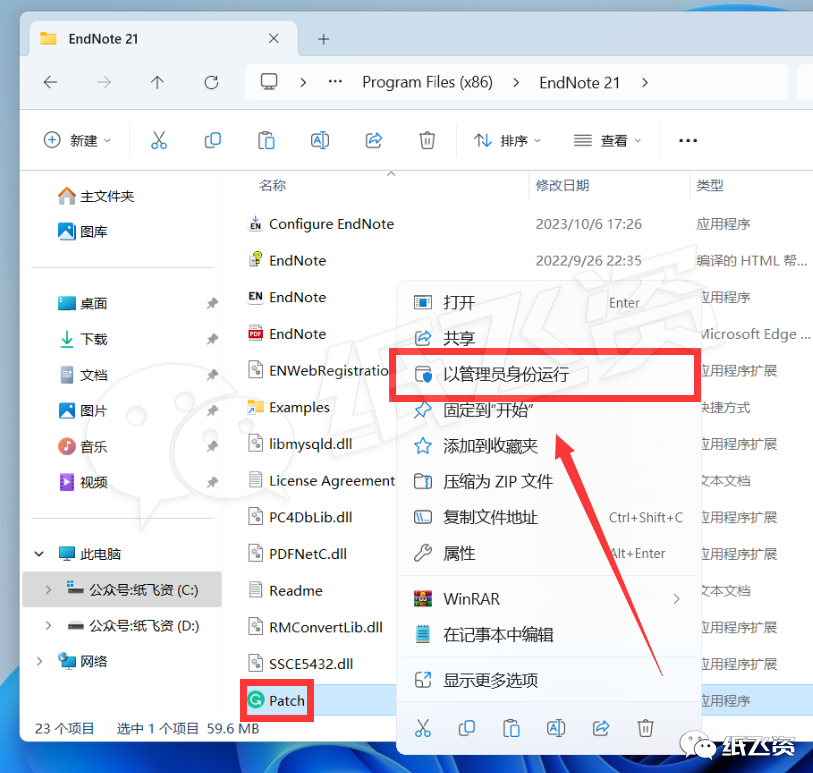
Task: Click the Rename icon in the context menu
Action: (x=556, y=728)
